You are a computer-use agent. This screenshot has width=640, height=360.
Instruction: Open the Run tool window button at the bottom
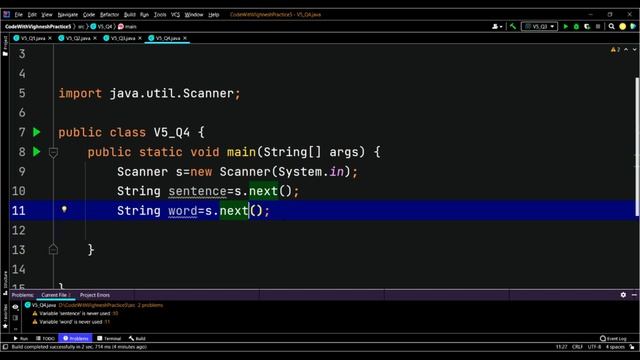coord(20,338)
